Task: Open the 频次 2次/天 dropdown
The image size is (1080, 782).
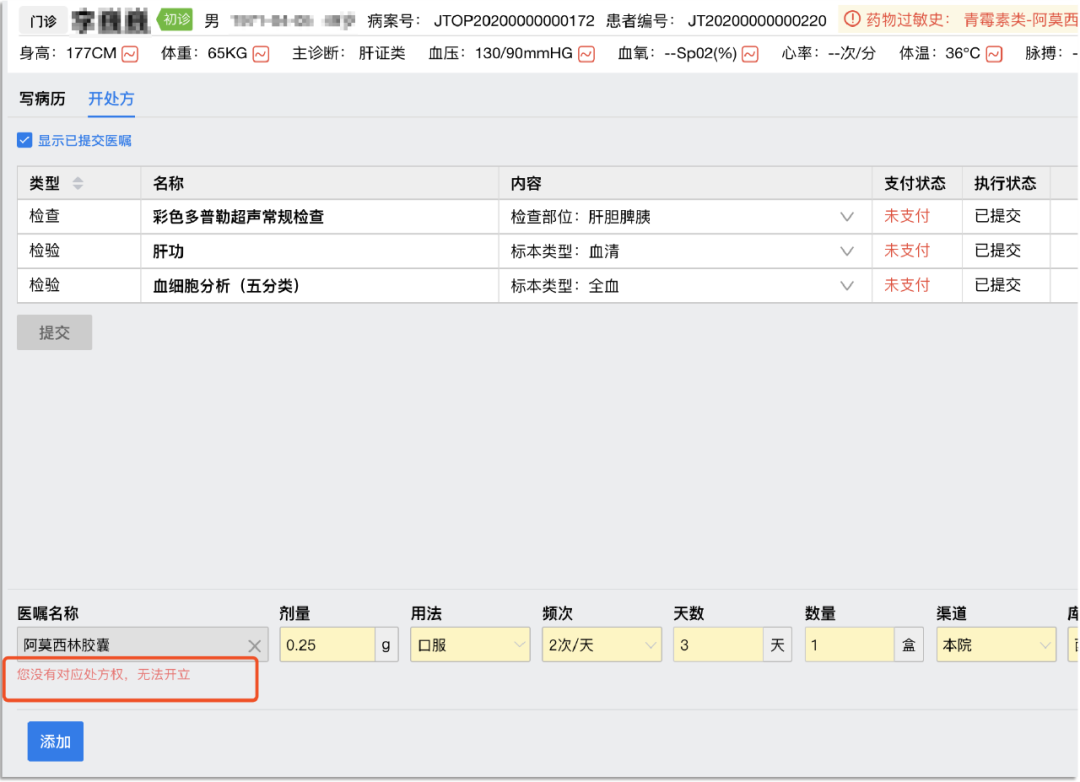Action: click(601, 645)
